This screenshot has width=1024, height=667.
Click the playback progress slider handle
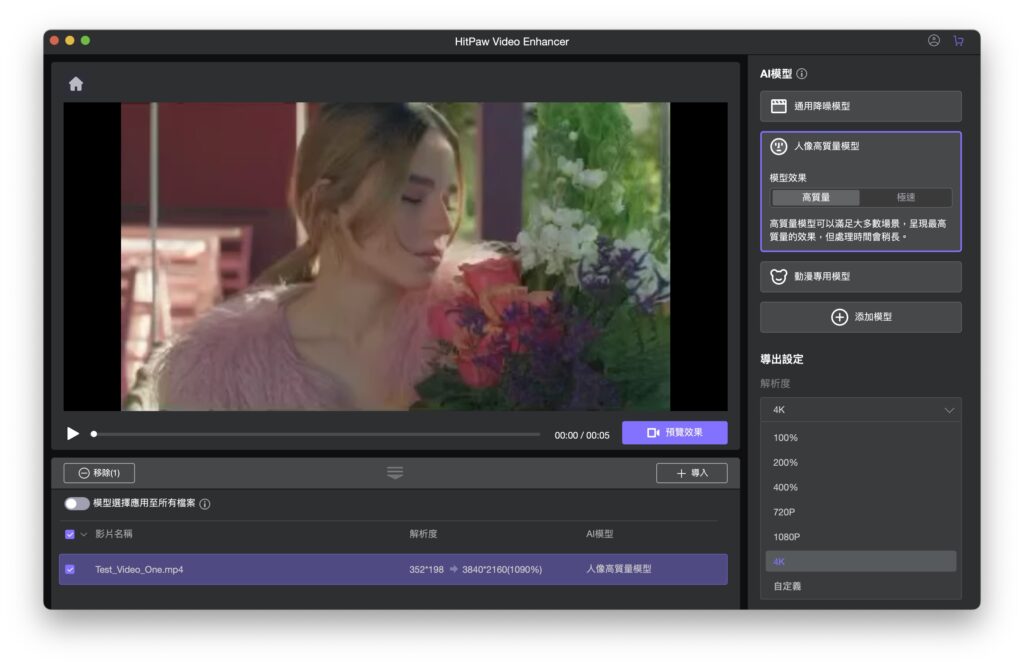coord(94,434)
